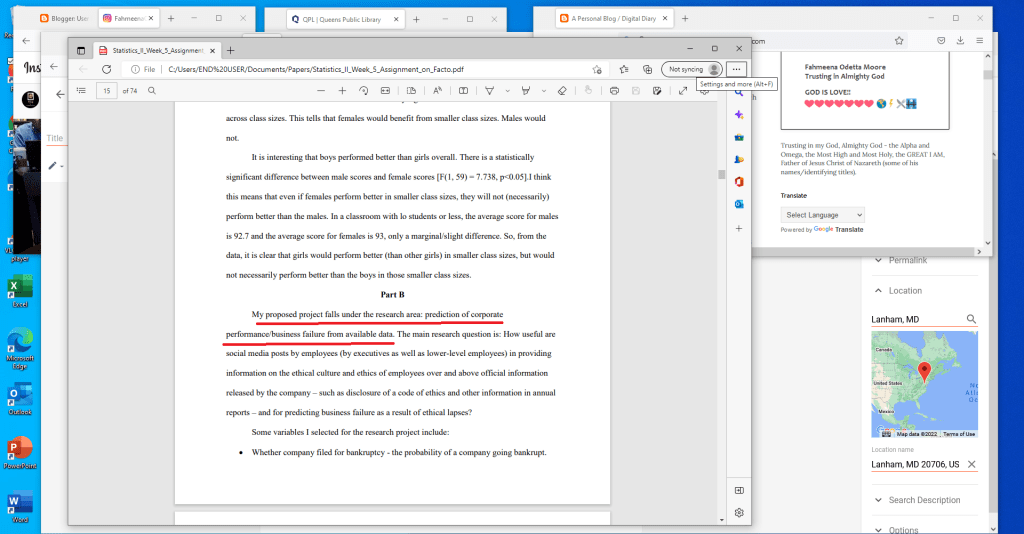
Task: Click the zoom in plus icon
Action: [x=342, y=90]
